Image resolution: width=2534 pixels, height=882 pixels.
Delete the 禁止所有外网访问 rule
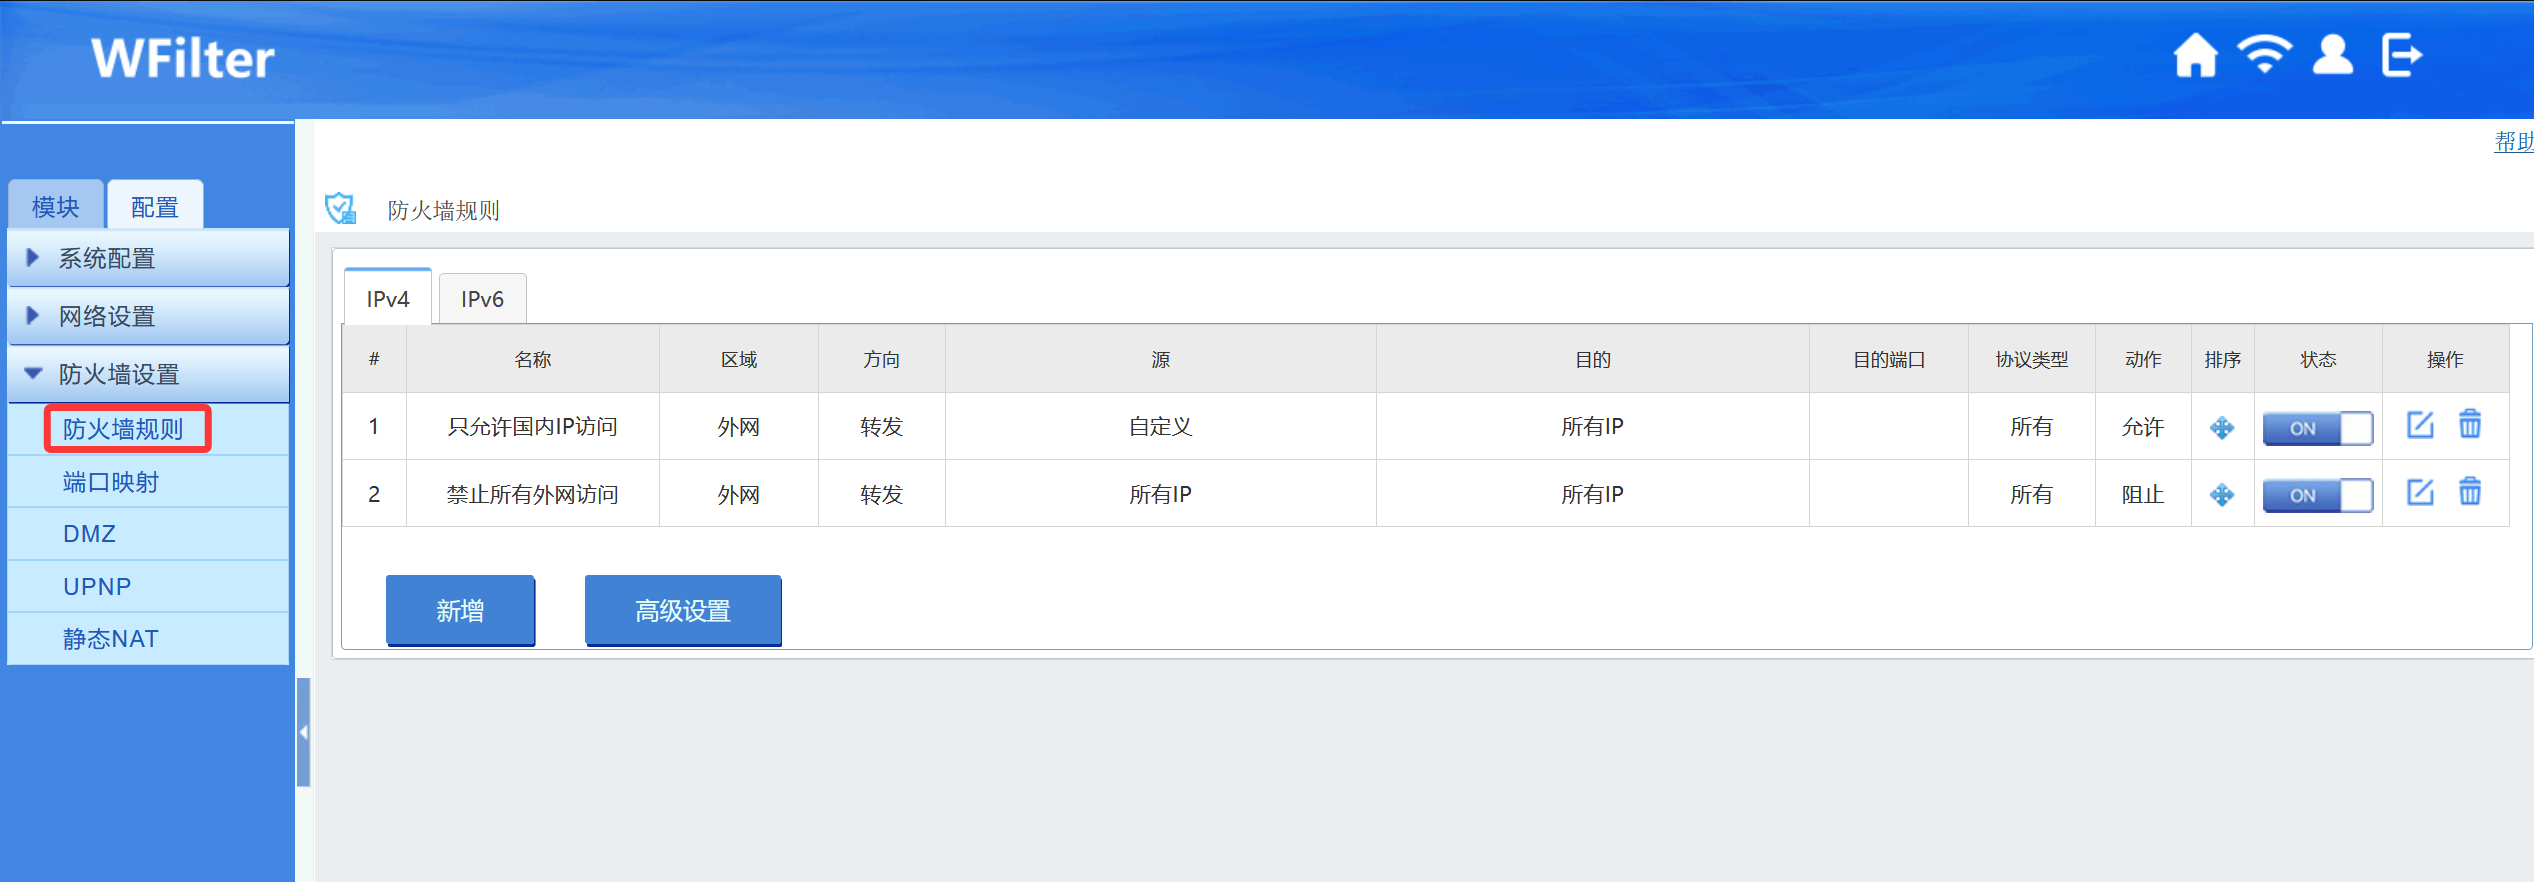(x=2470, y=492)
